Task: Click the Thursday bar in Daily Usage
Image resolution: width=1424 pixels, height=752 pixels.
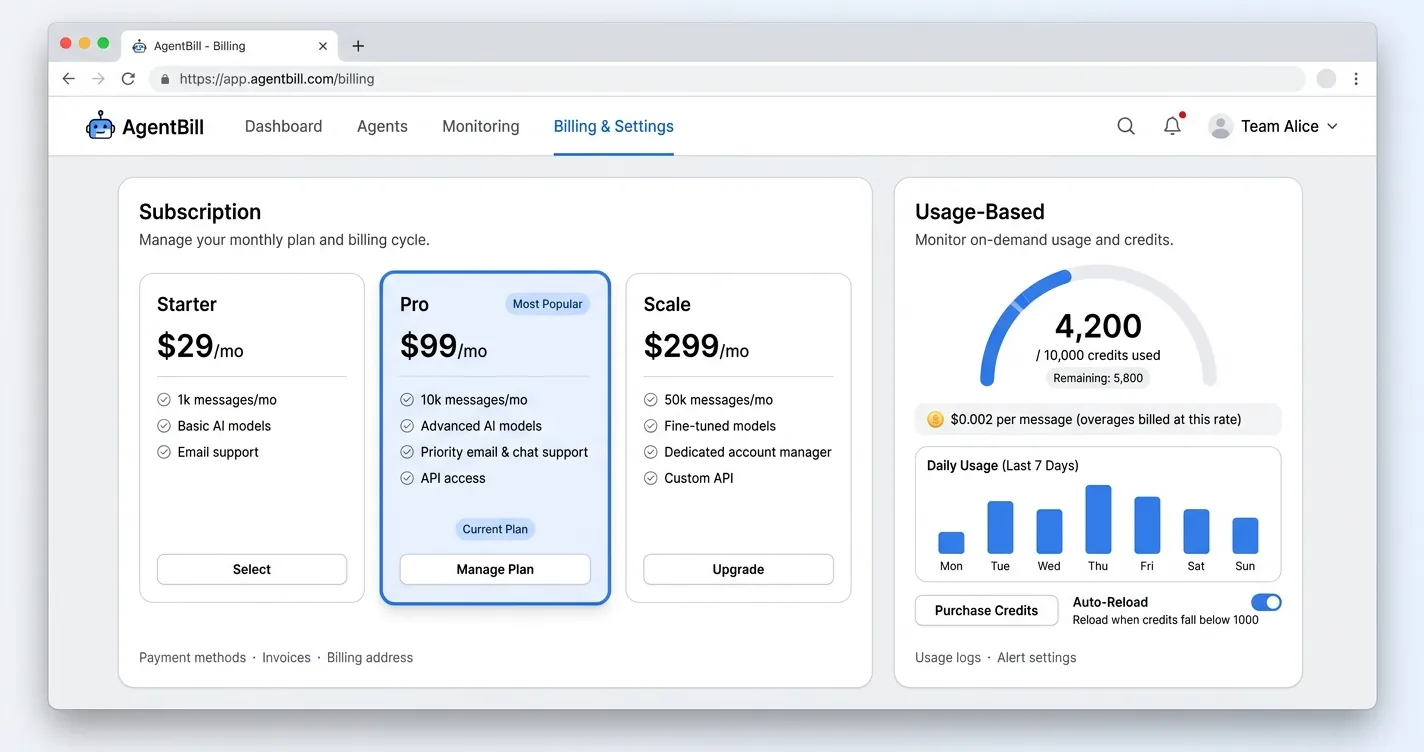Action: (x=1098, y=519)
